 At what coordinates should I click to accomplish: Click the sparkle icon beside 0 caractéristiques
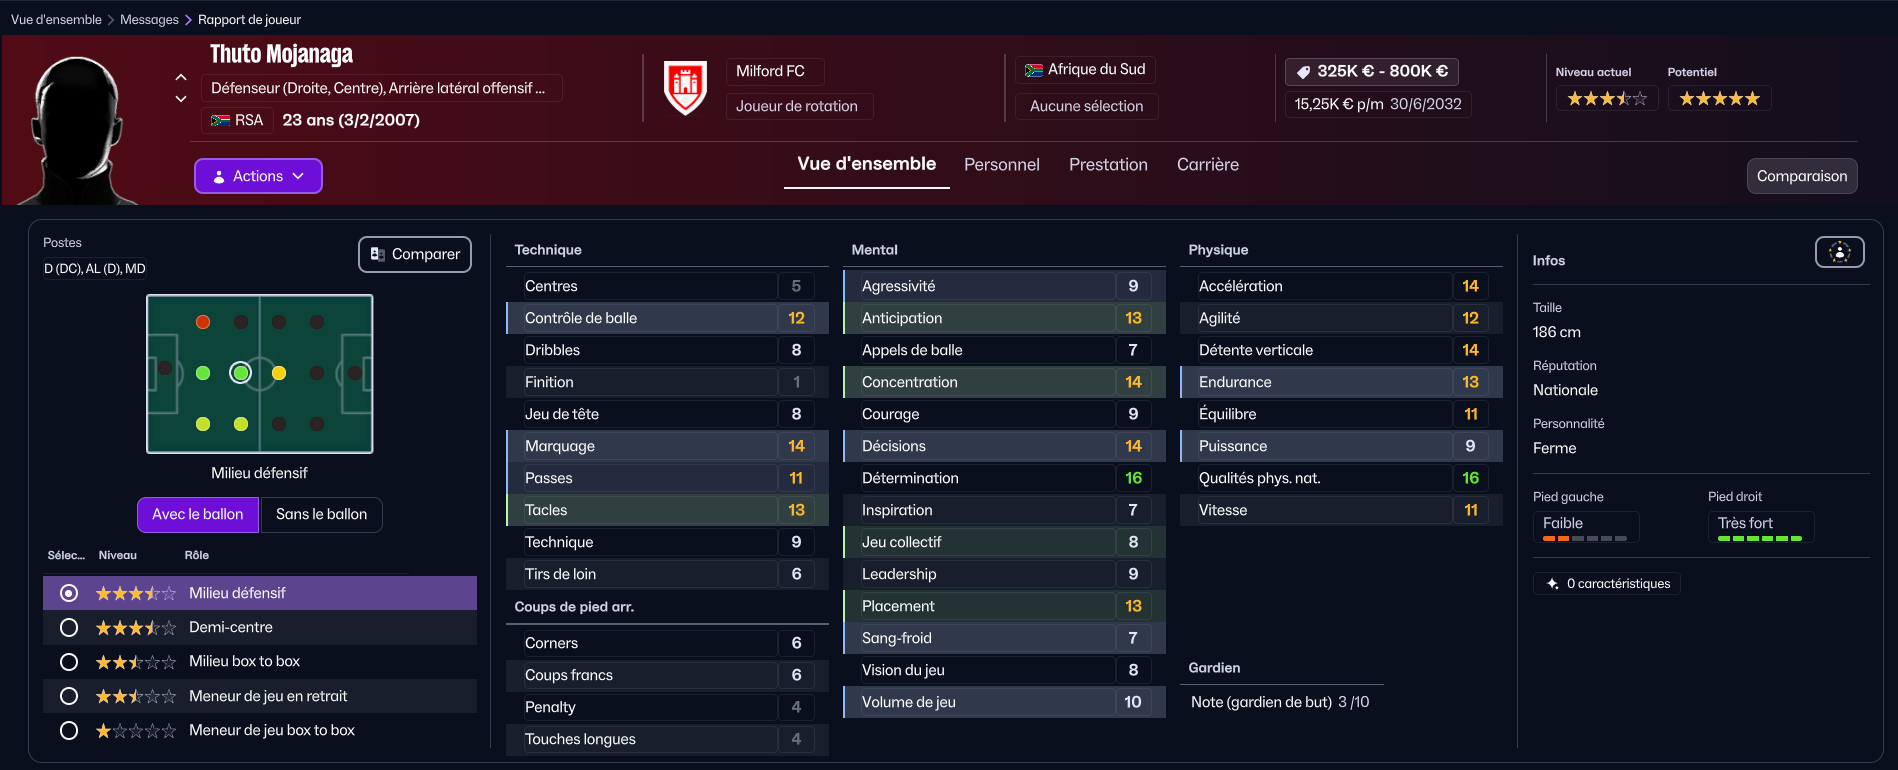1552,584
